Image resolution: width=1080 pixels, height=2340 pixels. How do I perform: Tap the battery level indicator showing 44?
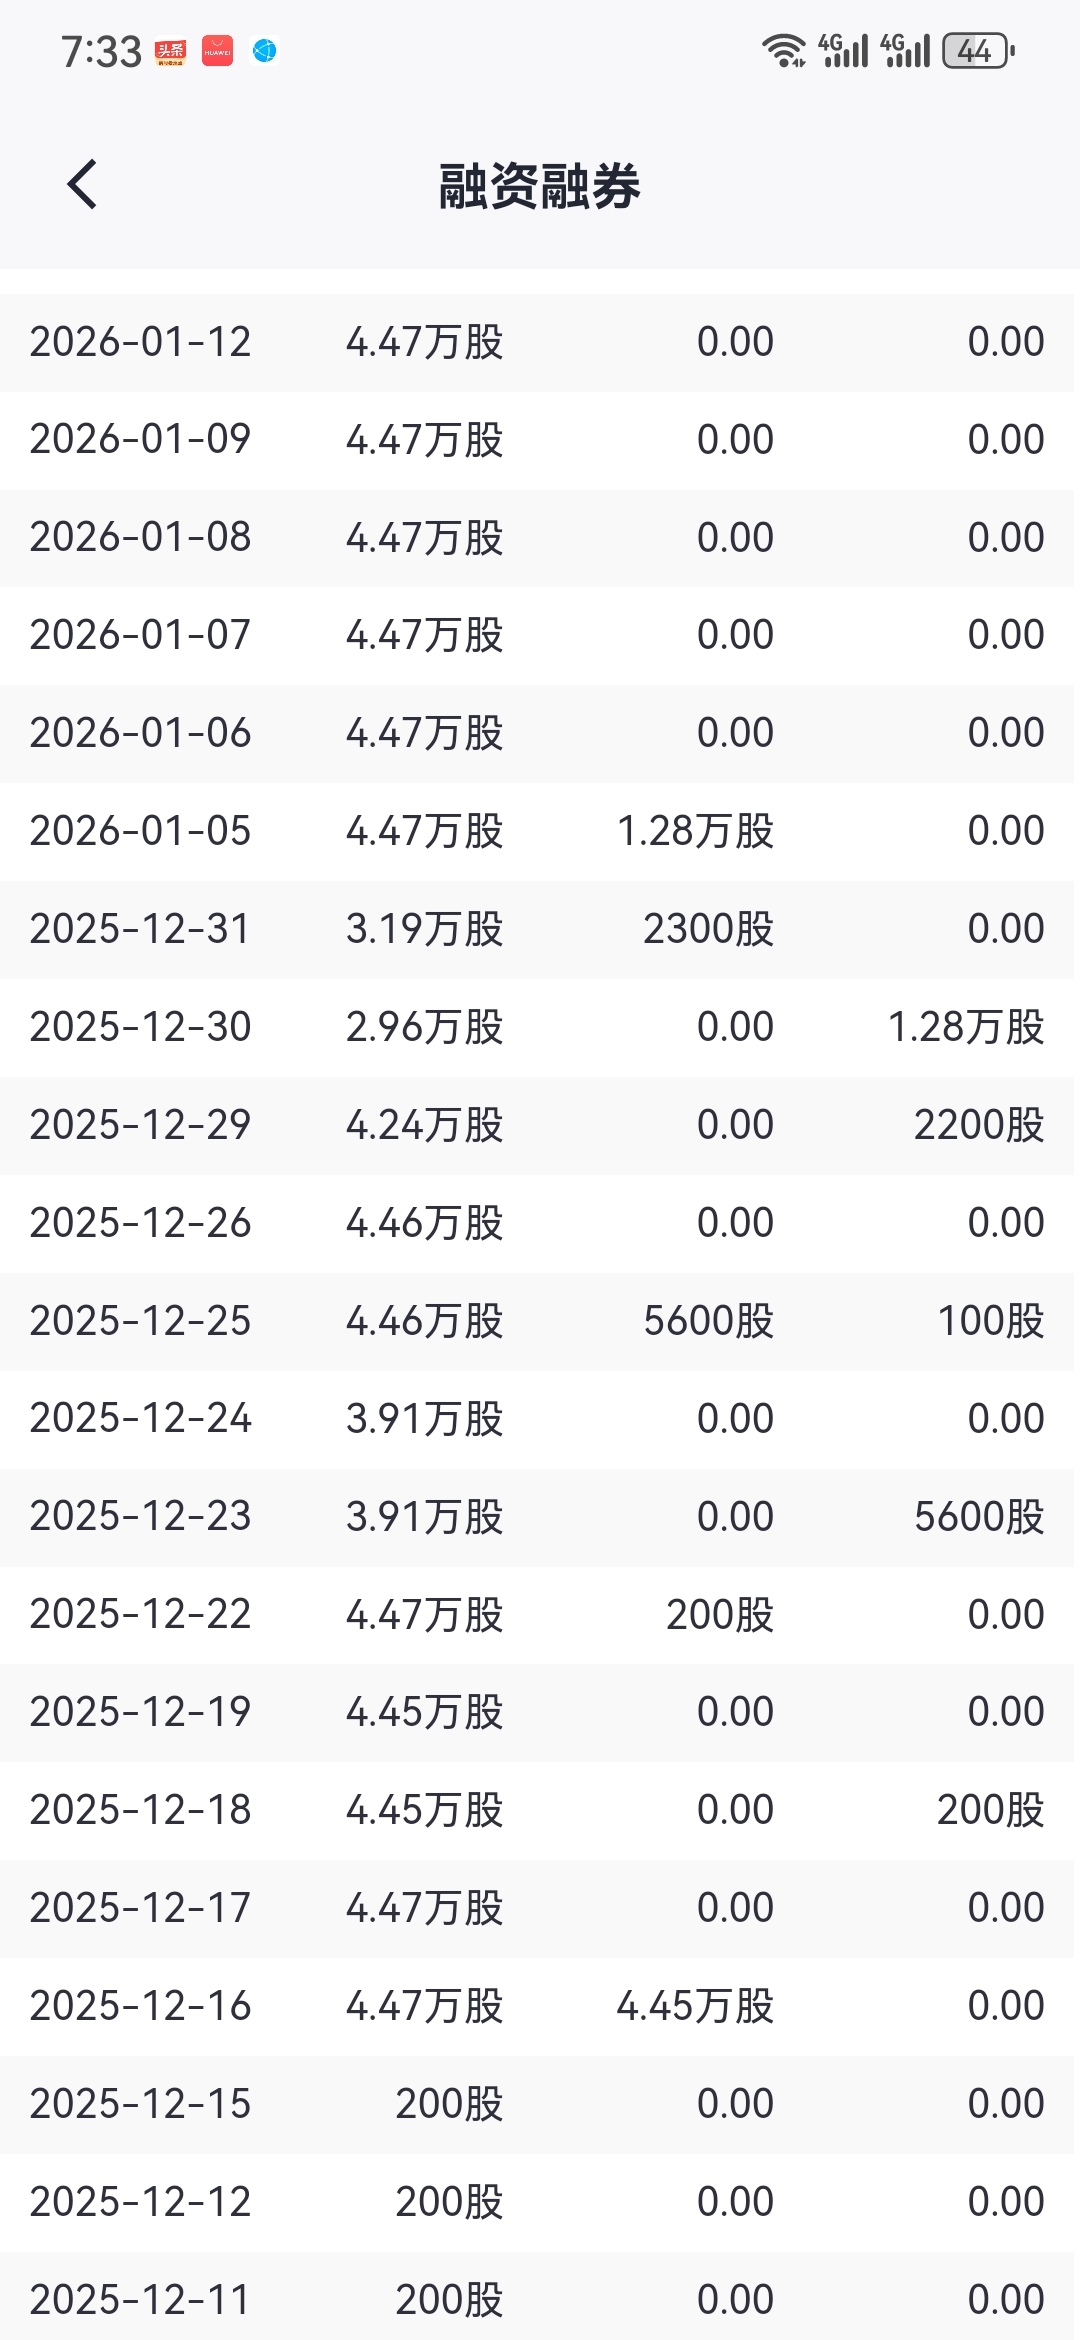[x=977, y=50]
